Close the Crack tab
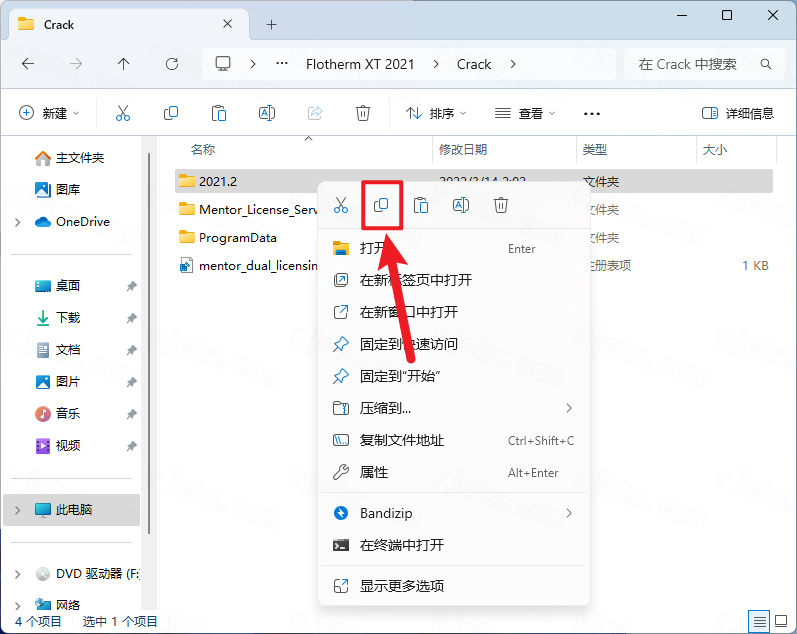Viewport: 797px width, 634px height. click(x=228, y=24)
